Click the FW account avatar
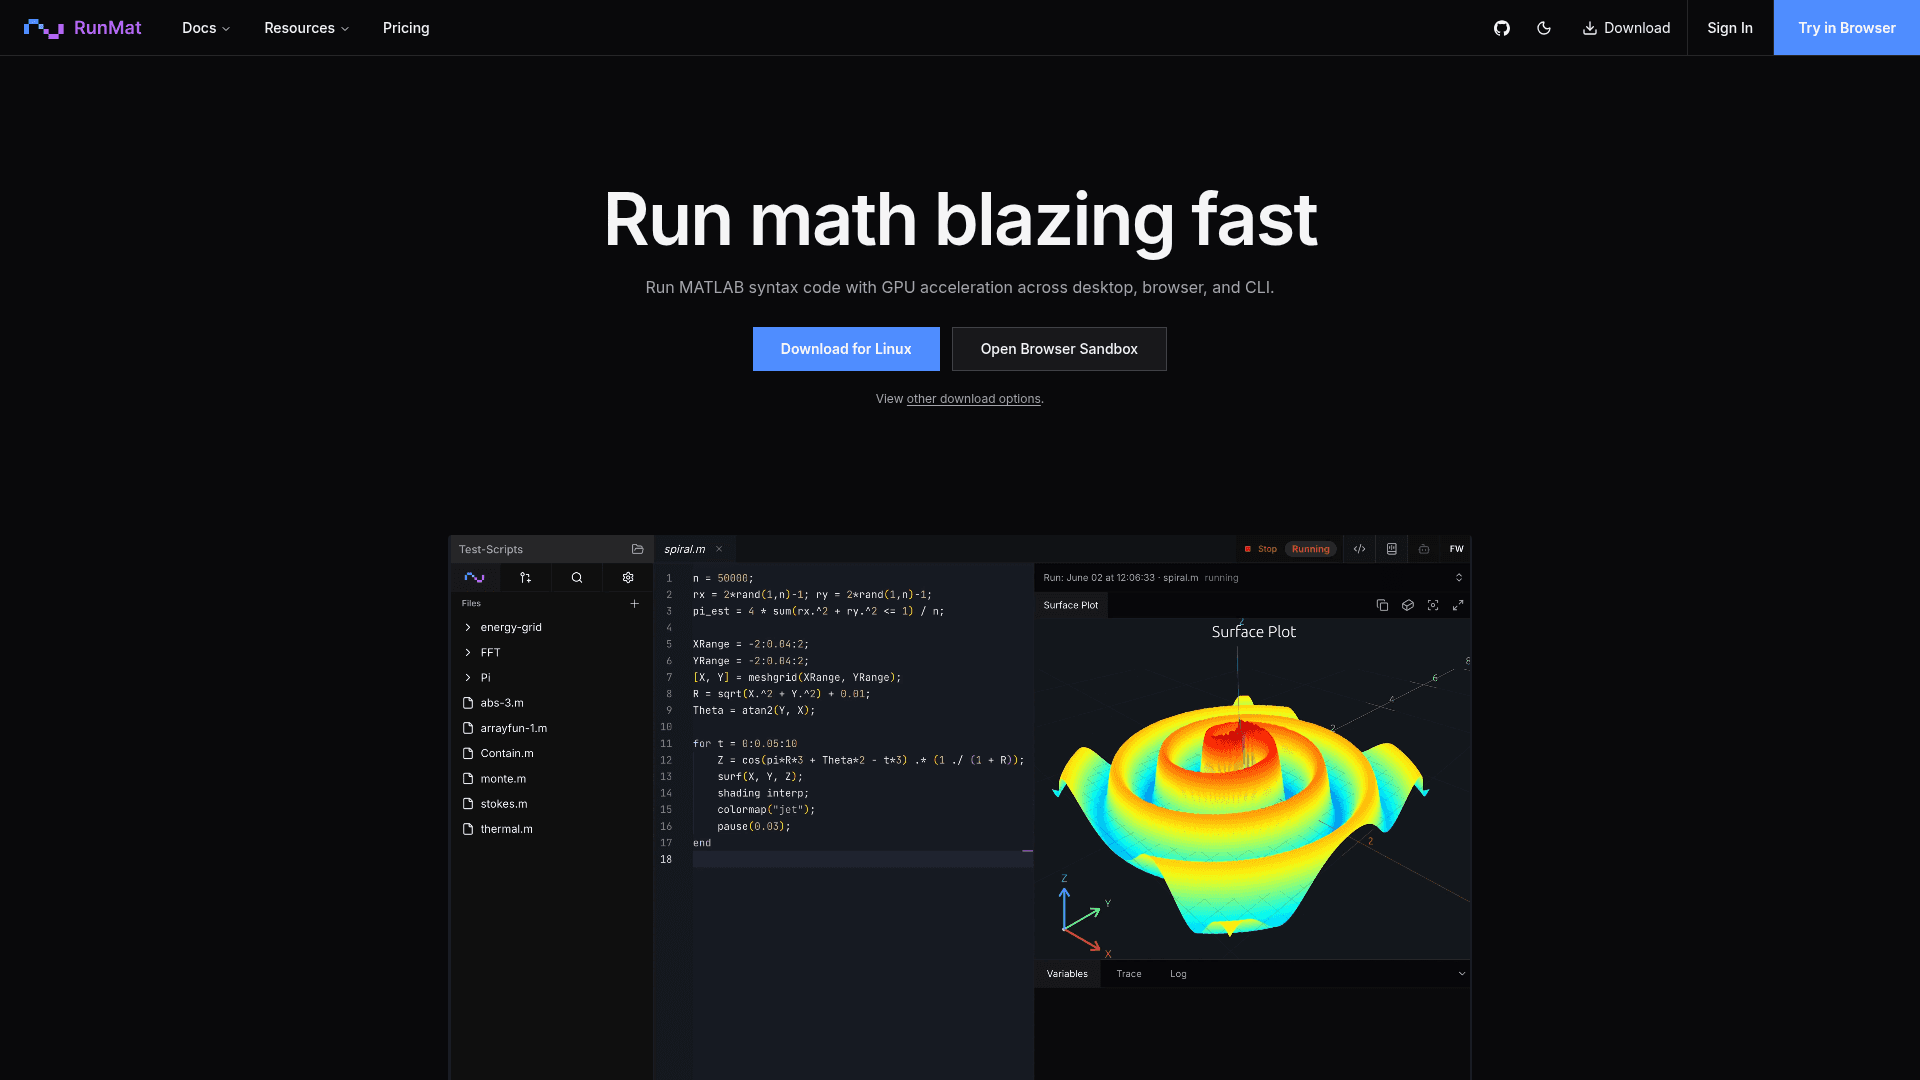Screen dimensions: 1920x1080 point(1456,549)
